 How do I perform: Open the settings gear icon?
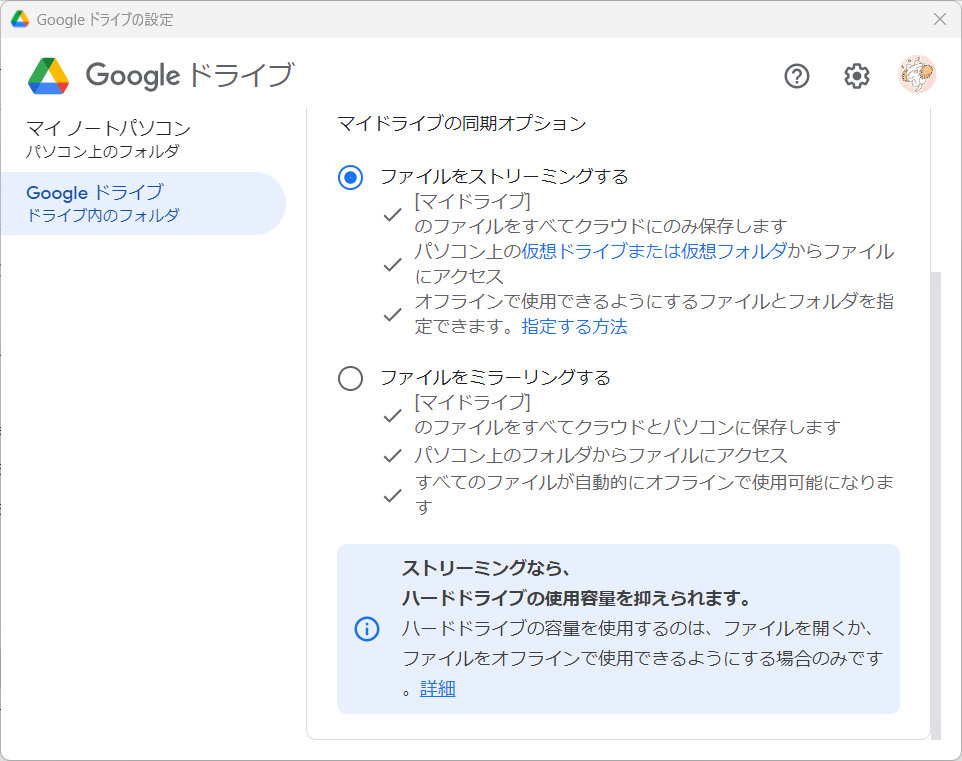click(856, 76)
